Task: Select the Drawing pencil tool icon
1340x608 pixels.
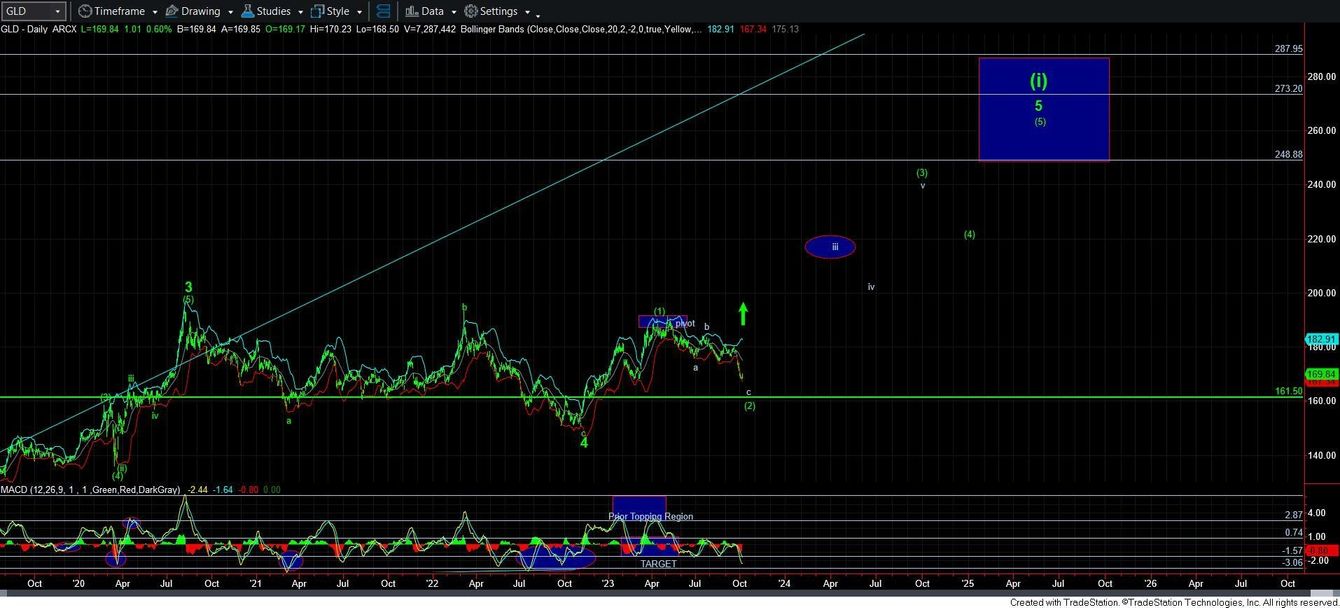Action: tap(170, 11)
